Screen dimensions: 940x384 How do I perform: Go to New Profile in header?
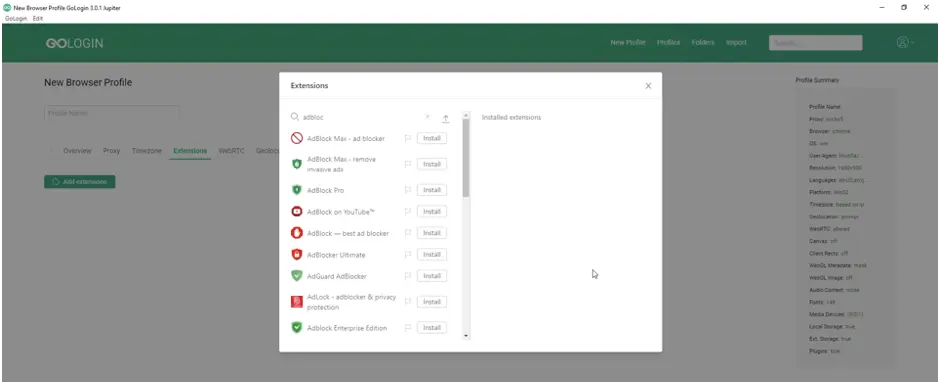pyautogui.click(x=628, y=43)
